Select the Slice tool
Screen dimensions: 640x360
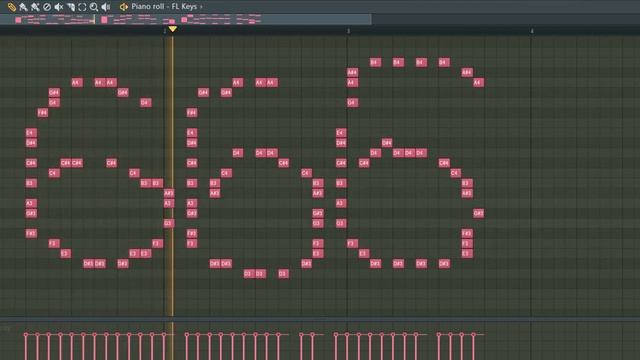71,7
